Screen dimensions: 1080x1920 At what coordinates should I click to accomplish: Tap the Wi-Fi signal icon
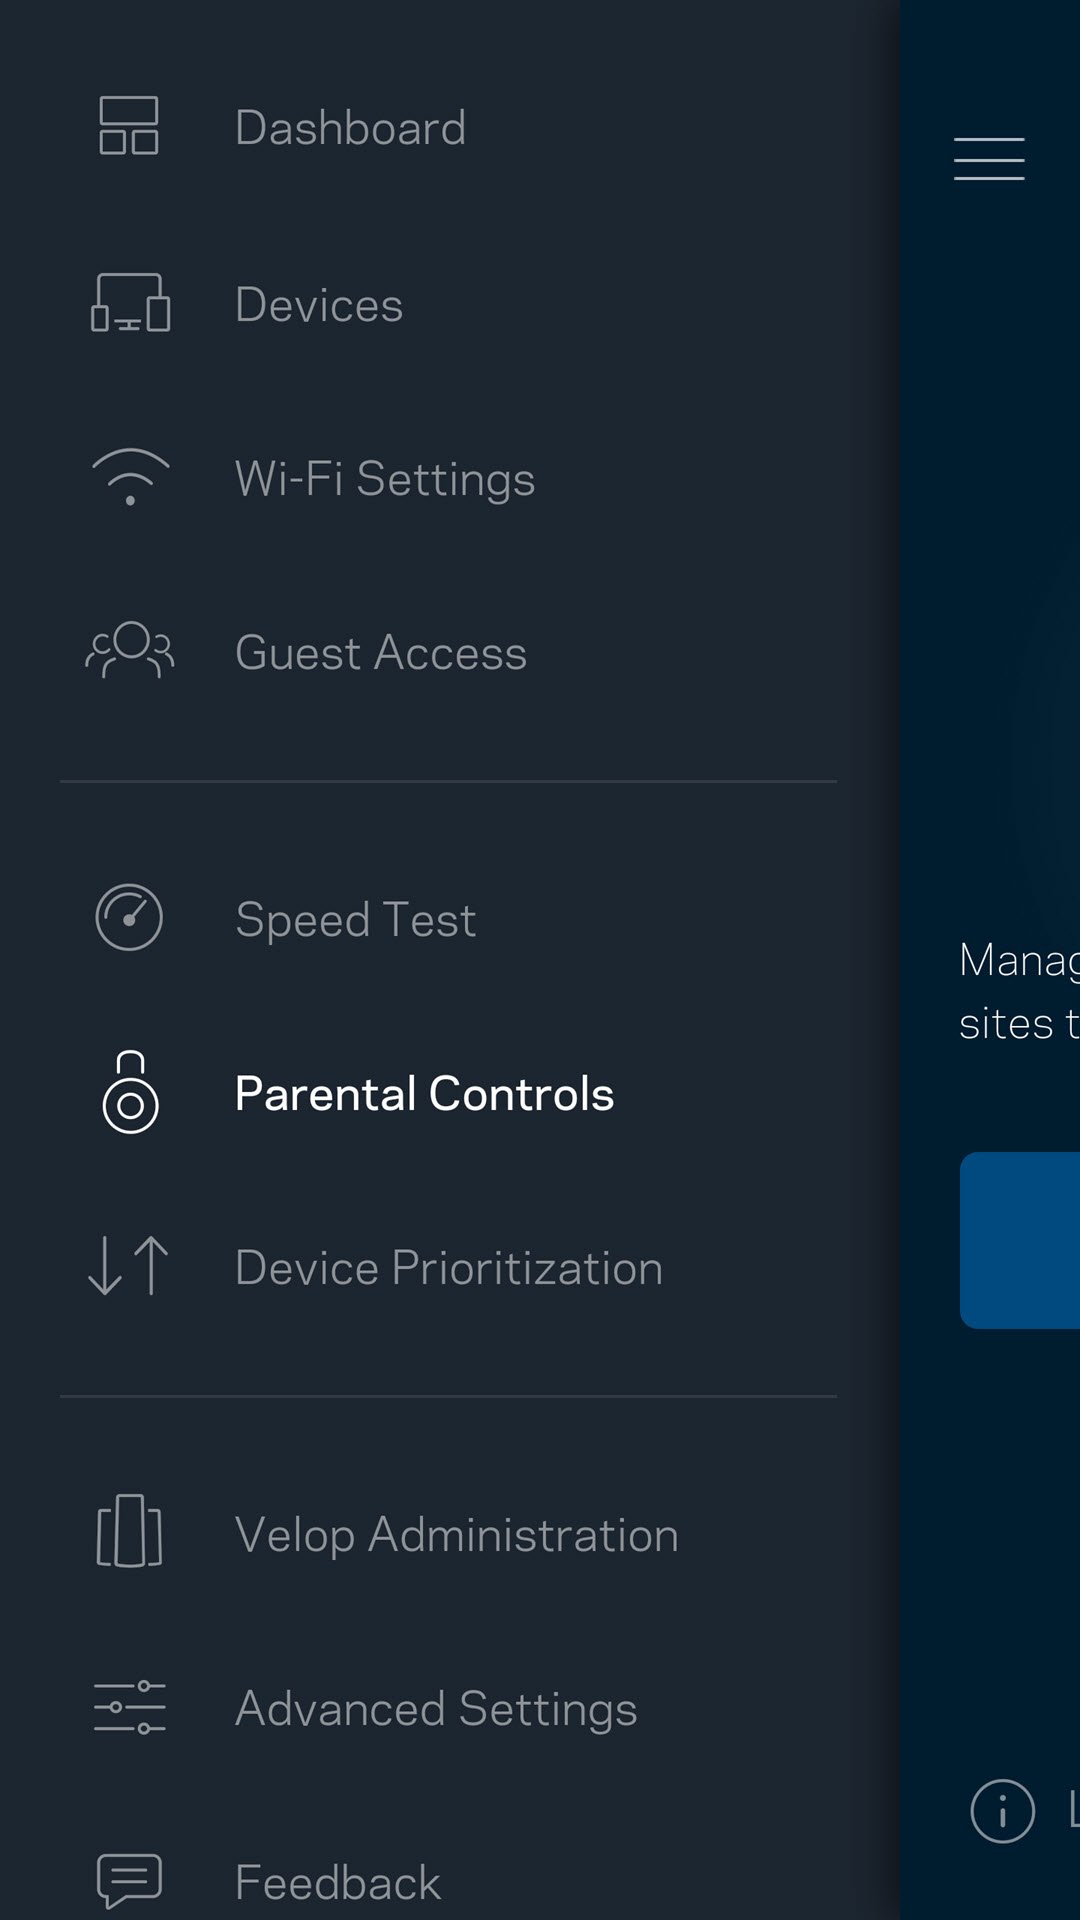[130, 477]
